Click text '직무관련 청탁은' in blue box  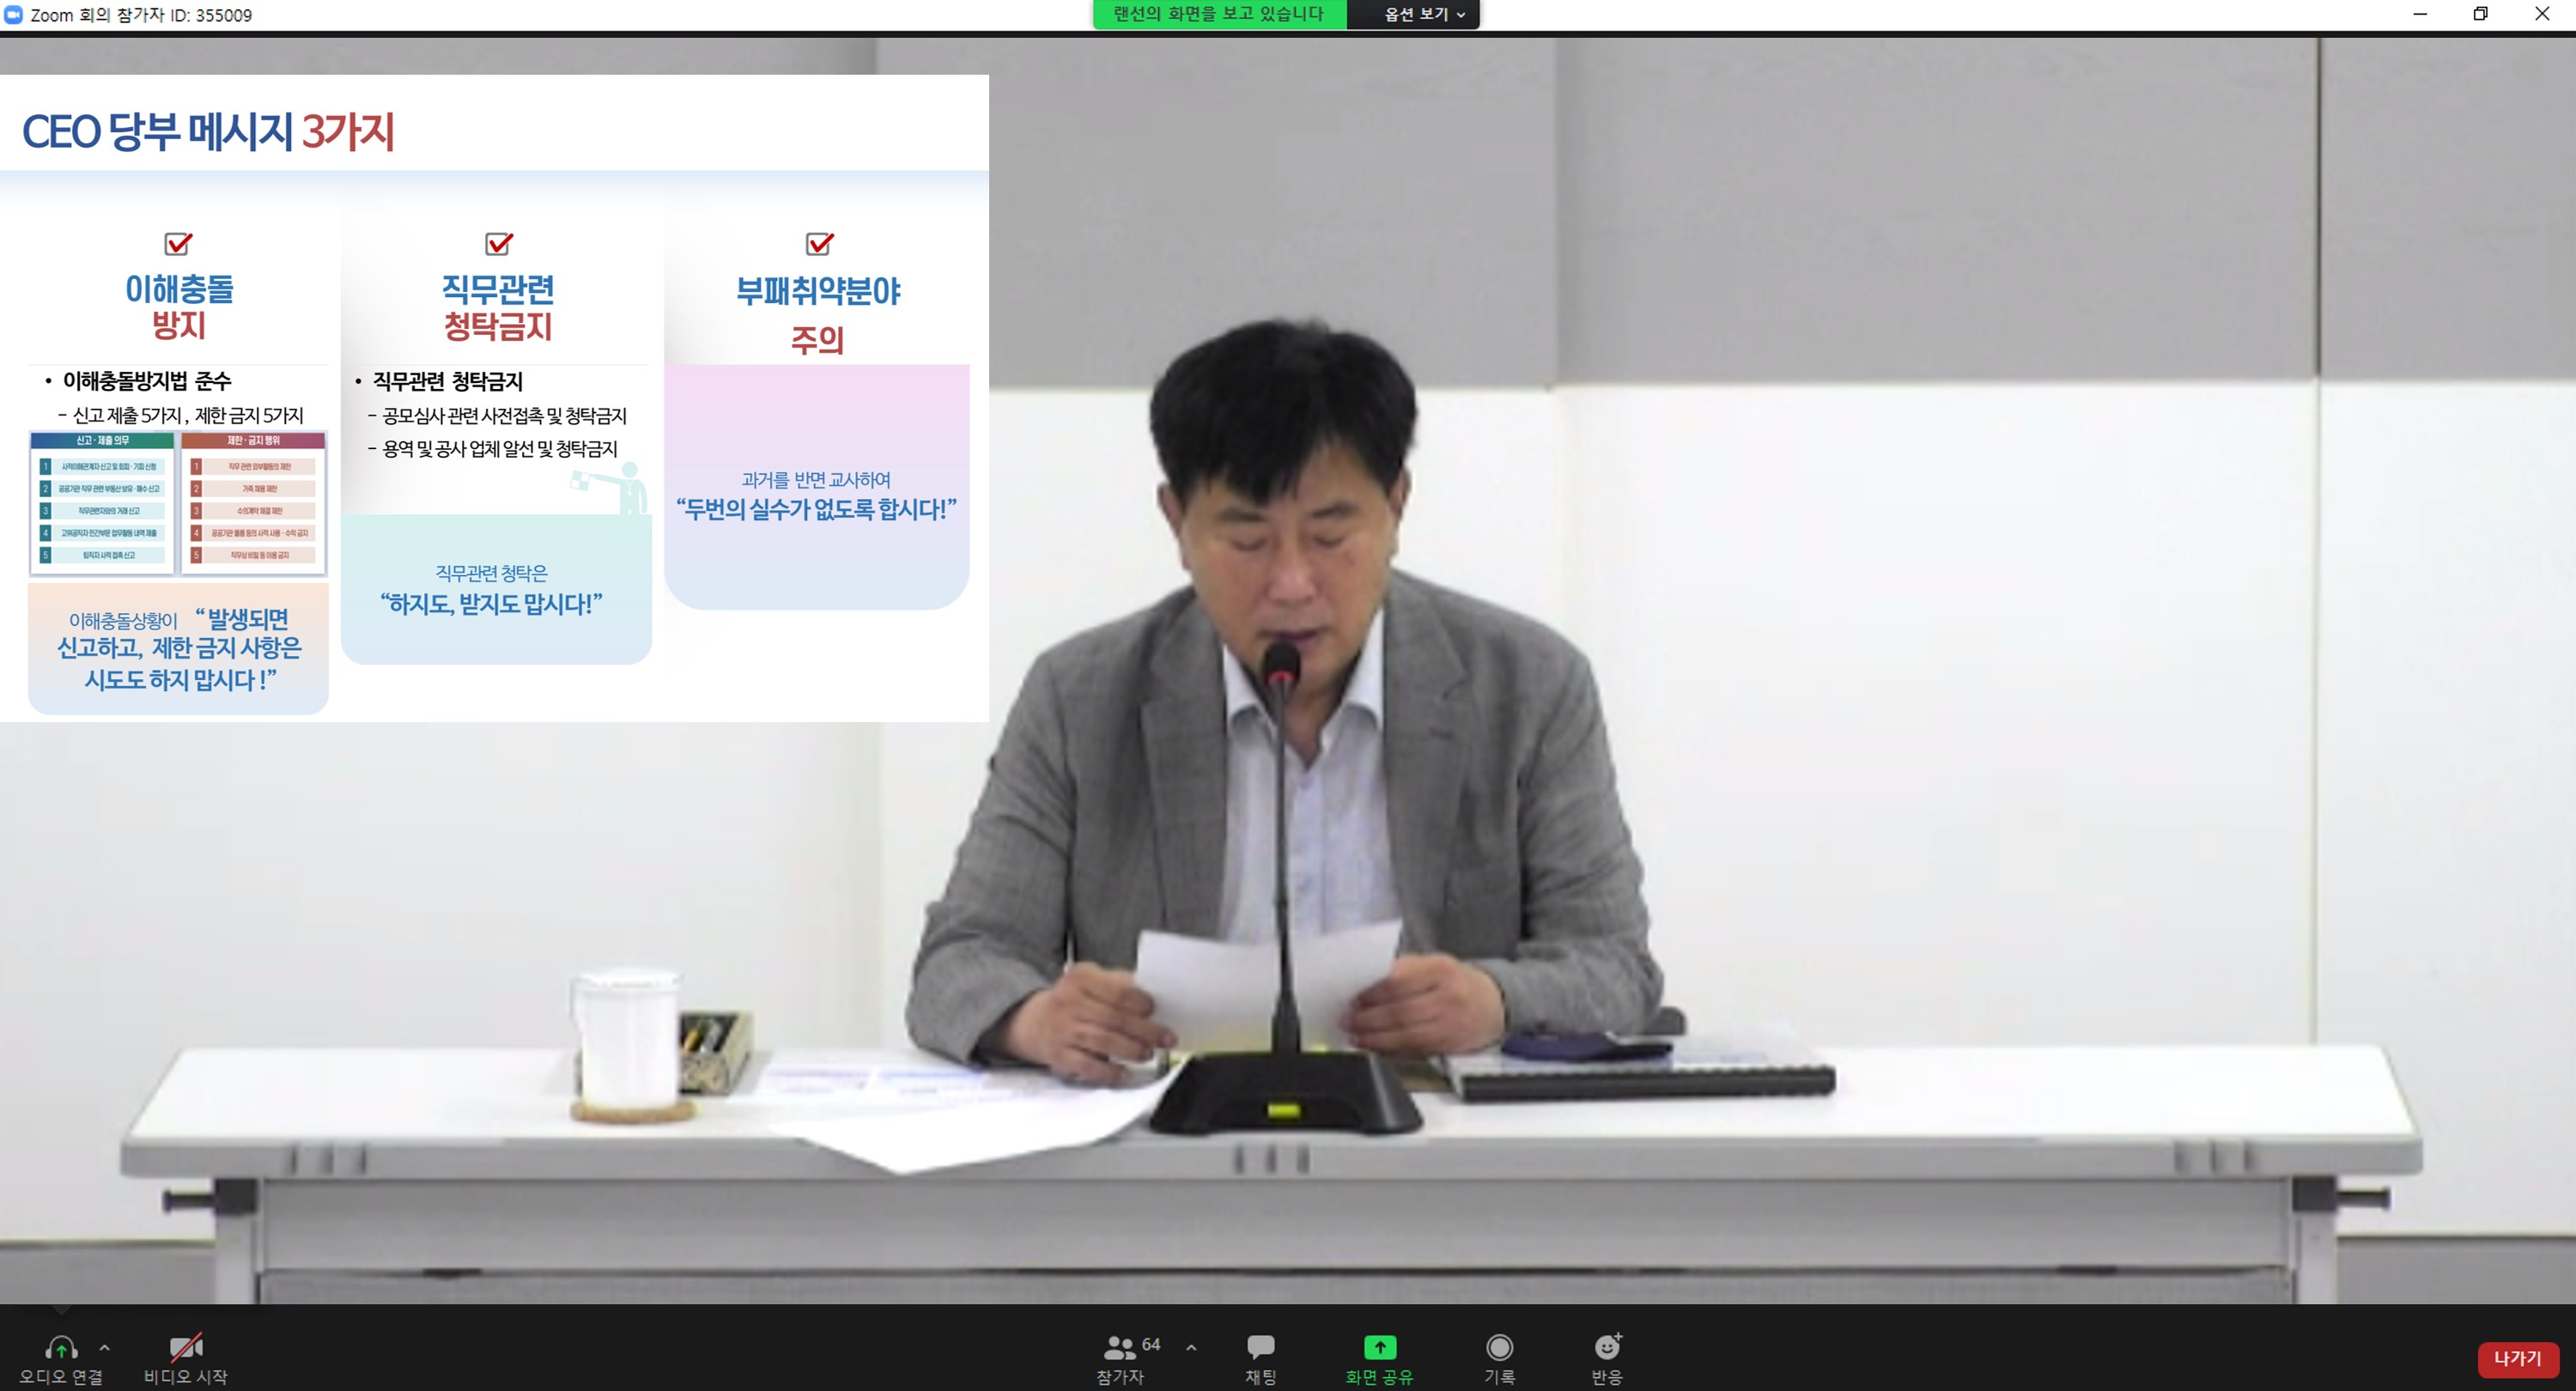(491, 573)
